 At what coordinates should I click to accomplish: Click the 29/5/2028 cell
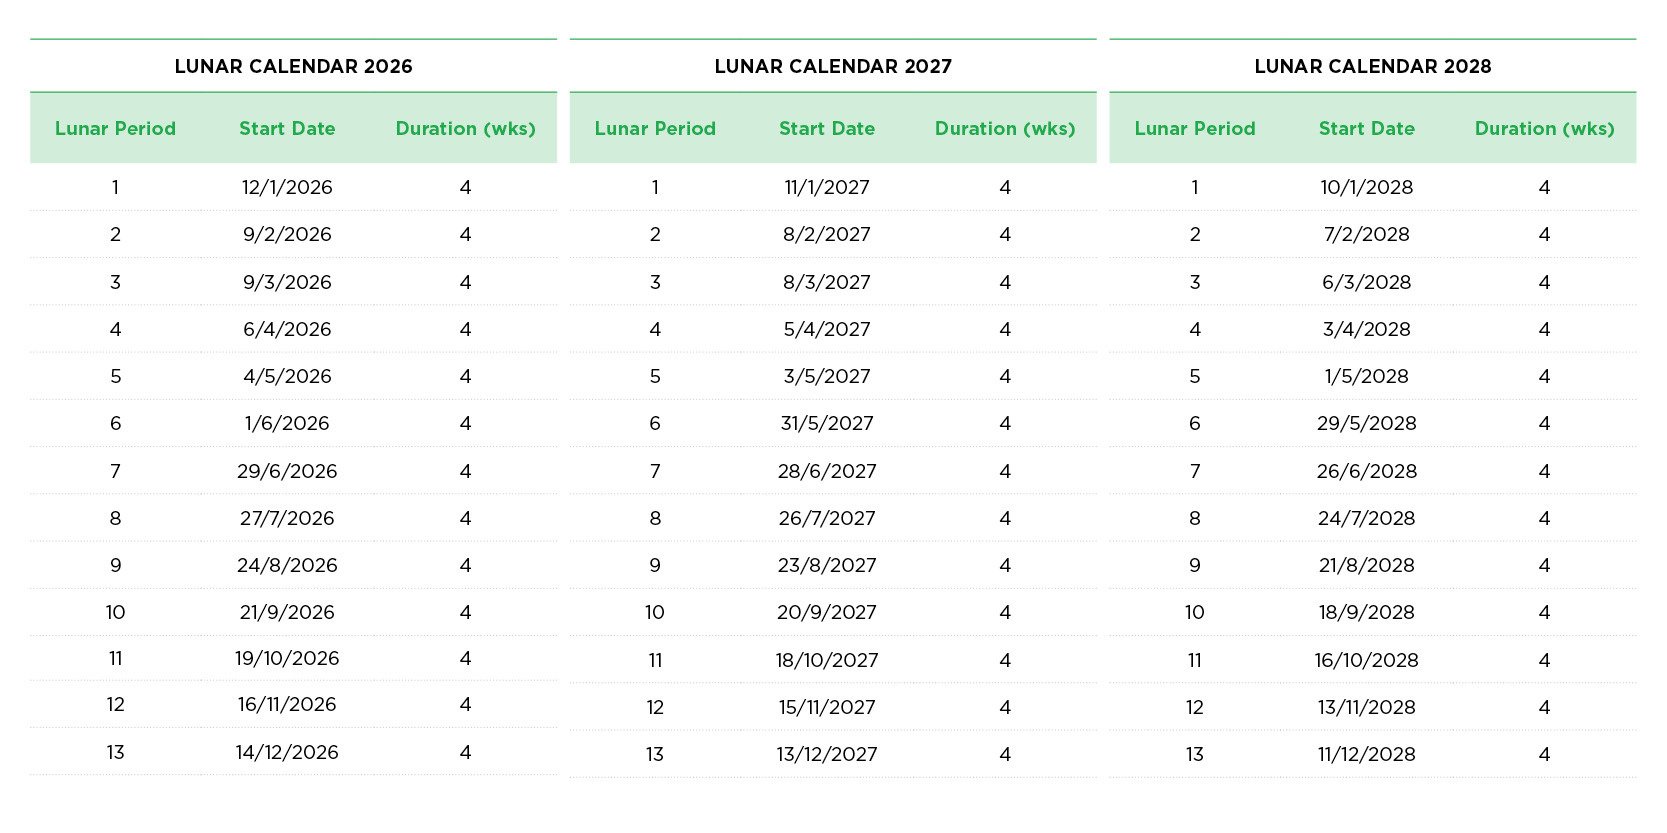click(1367, 423)
